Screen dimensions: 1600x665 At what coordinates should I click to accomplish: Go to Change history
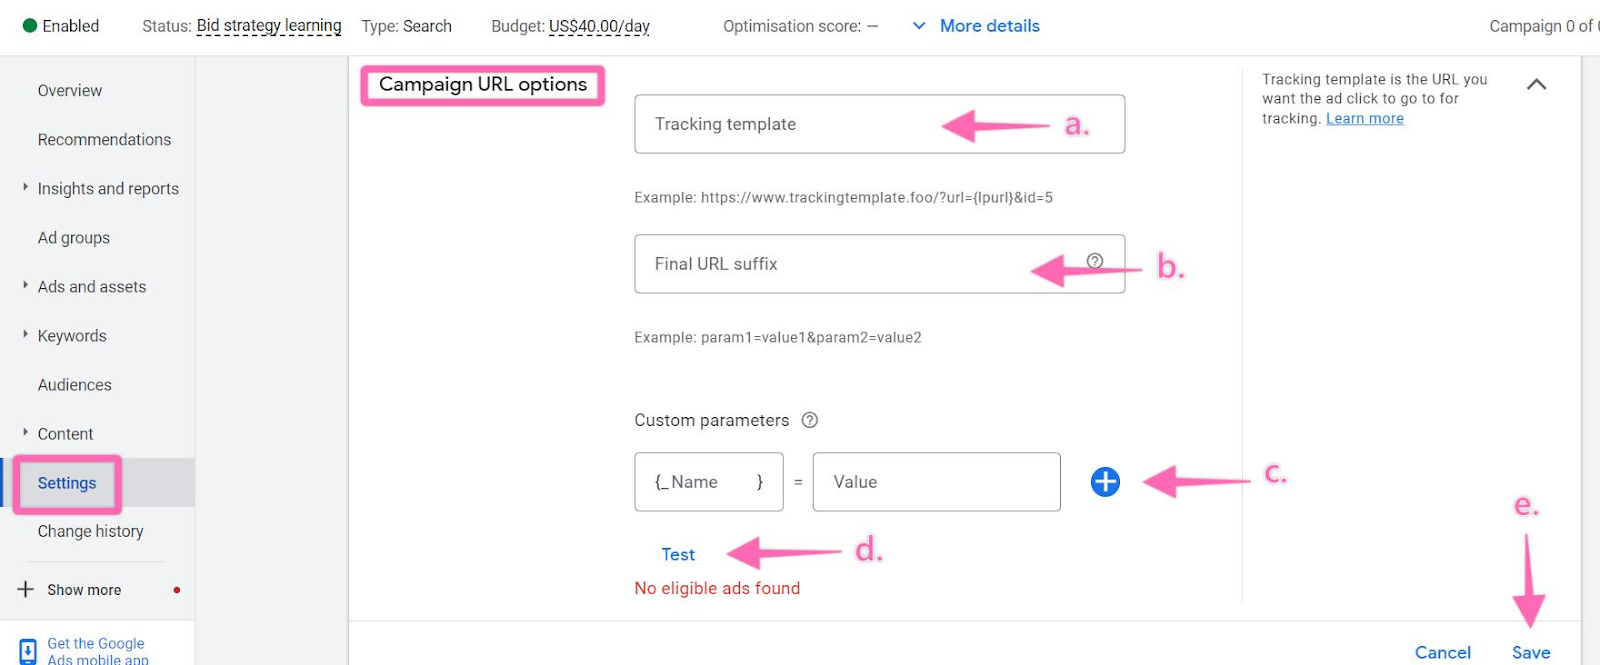(91, 531)
